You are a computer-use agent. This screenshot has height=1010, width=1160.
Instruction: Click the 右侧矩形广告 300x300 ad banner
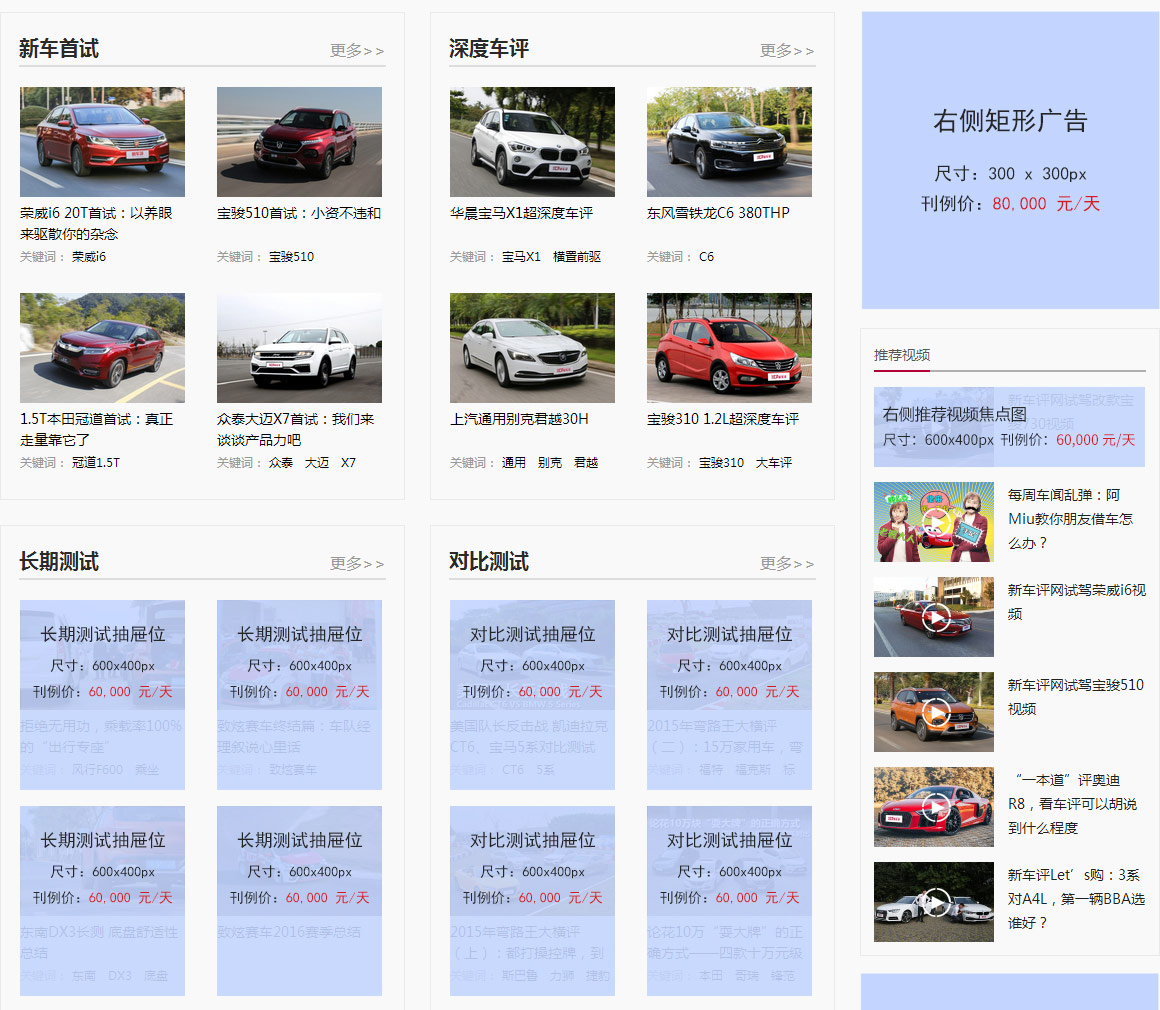(x=1011, y=160)
